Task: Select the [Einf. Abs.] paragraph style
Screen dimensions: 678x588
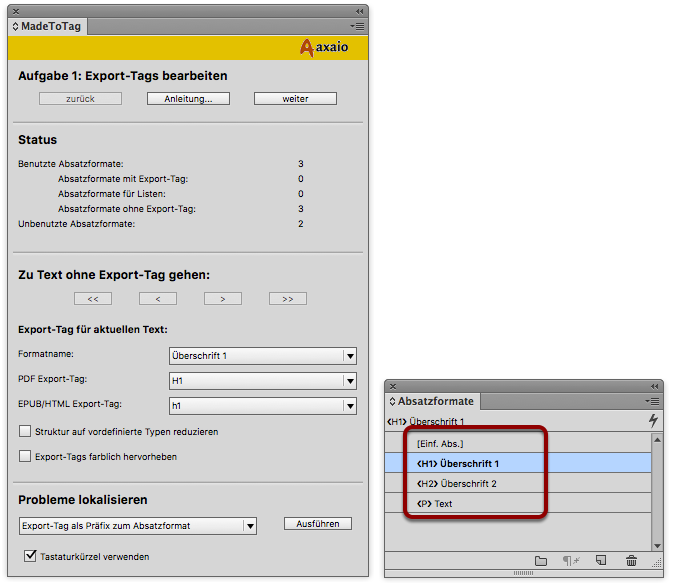Action: (x=518, y=444)
